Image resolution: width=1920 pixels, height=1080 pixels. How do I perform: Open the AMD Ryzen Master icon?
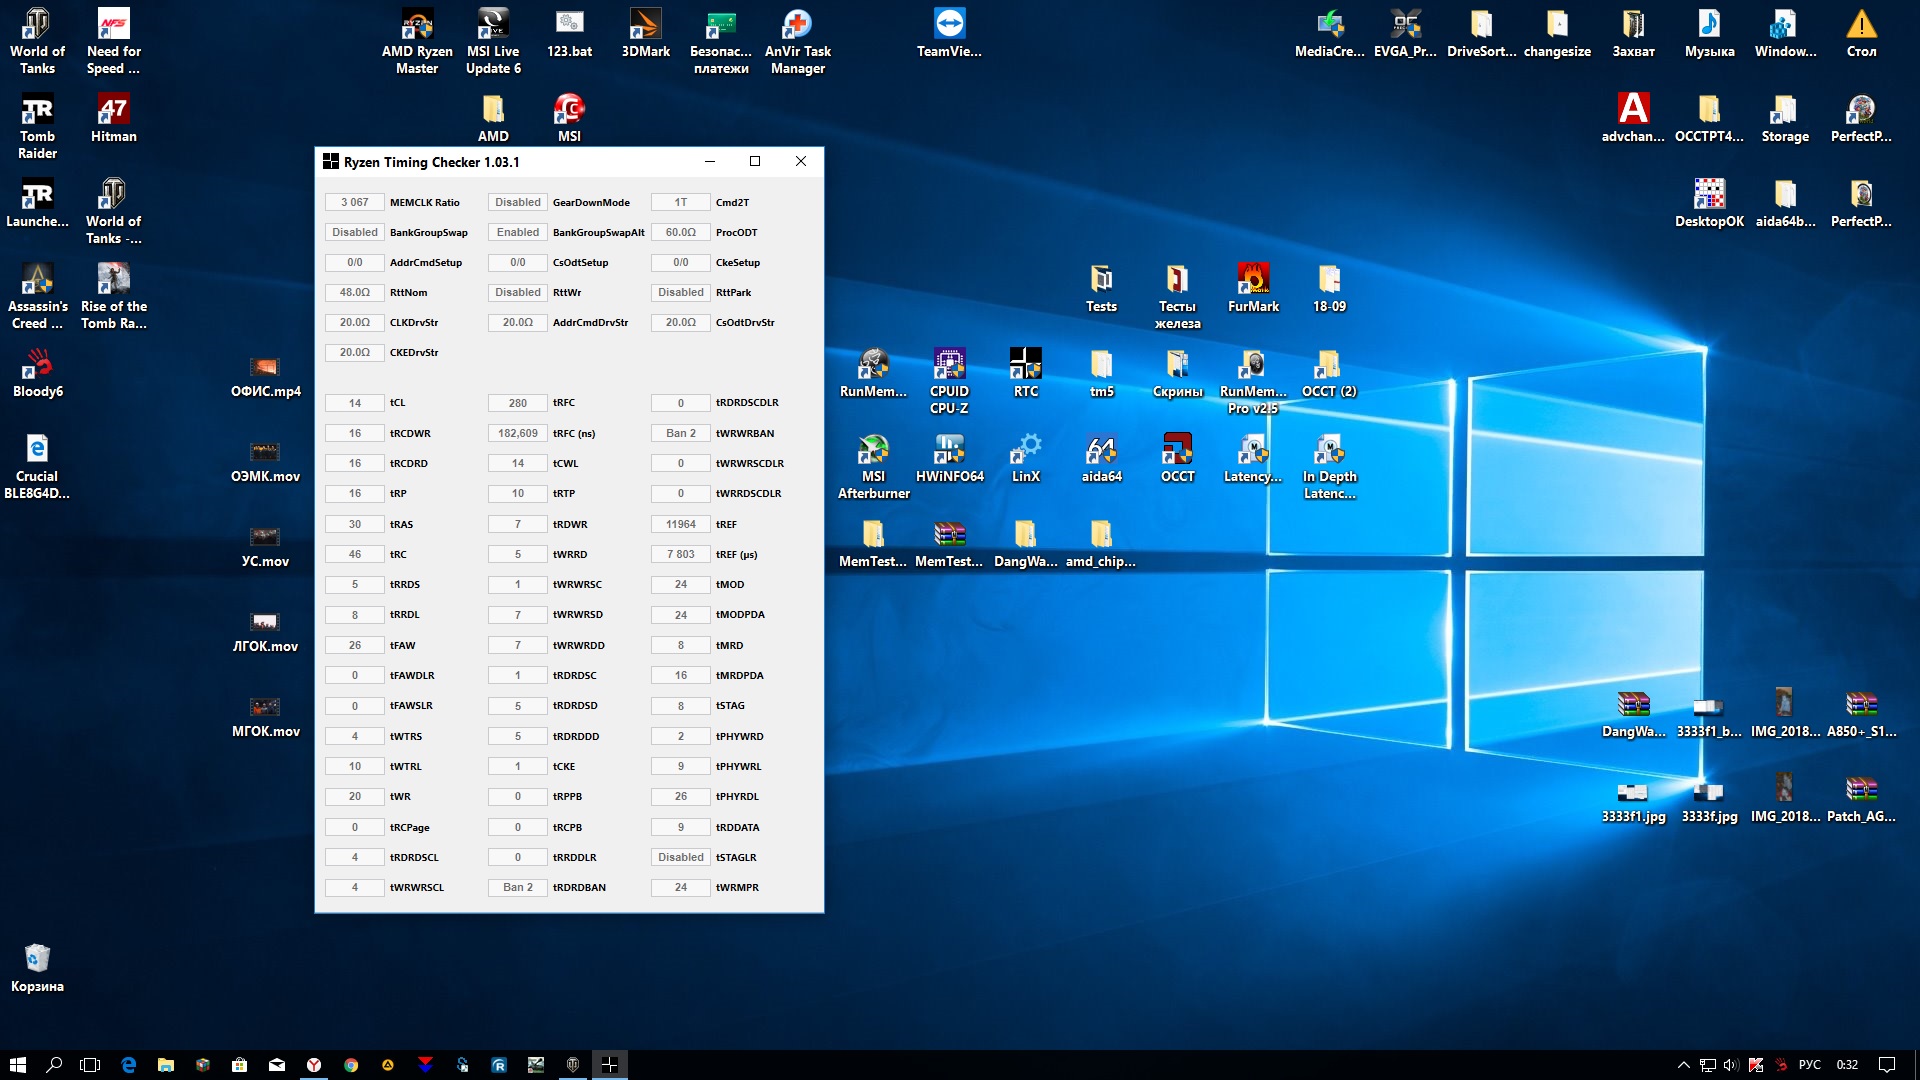point(417,25)
